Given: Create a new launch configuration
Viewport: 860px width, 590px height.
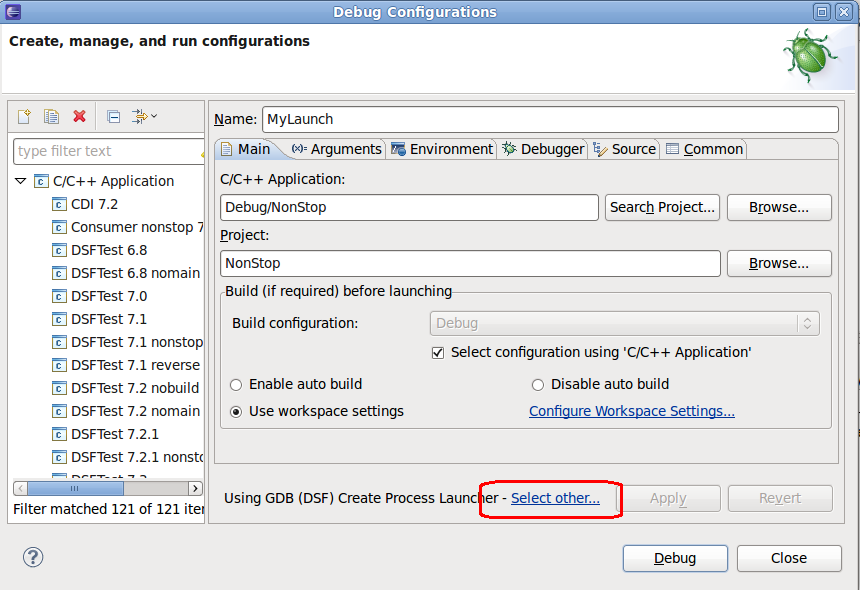Looking at the screenshot, I should coord(25,116).
